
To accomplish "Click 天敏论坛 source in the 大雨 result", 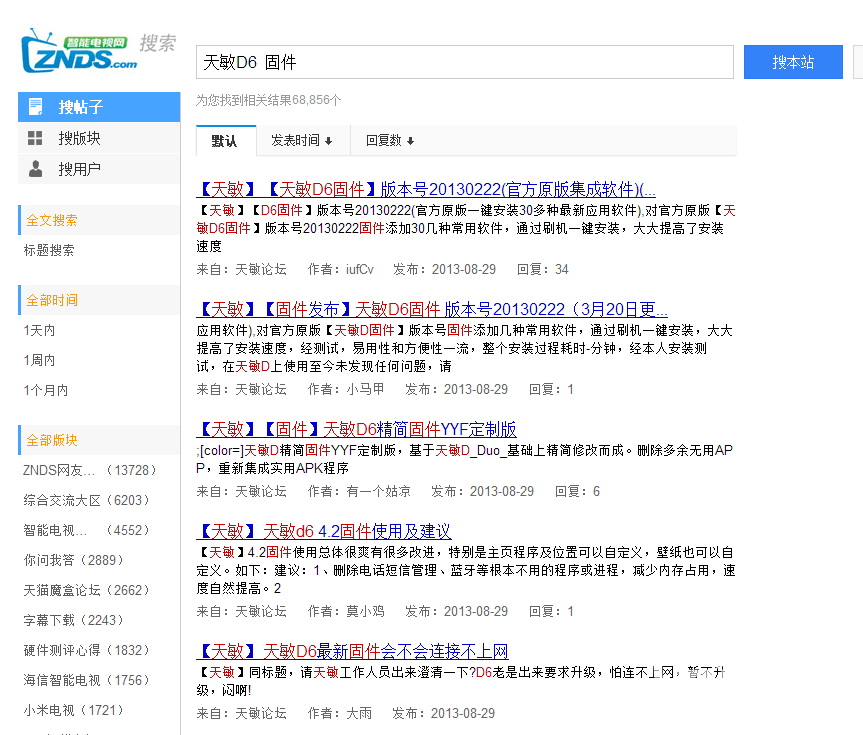I will click(261, 713).
